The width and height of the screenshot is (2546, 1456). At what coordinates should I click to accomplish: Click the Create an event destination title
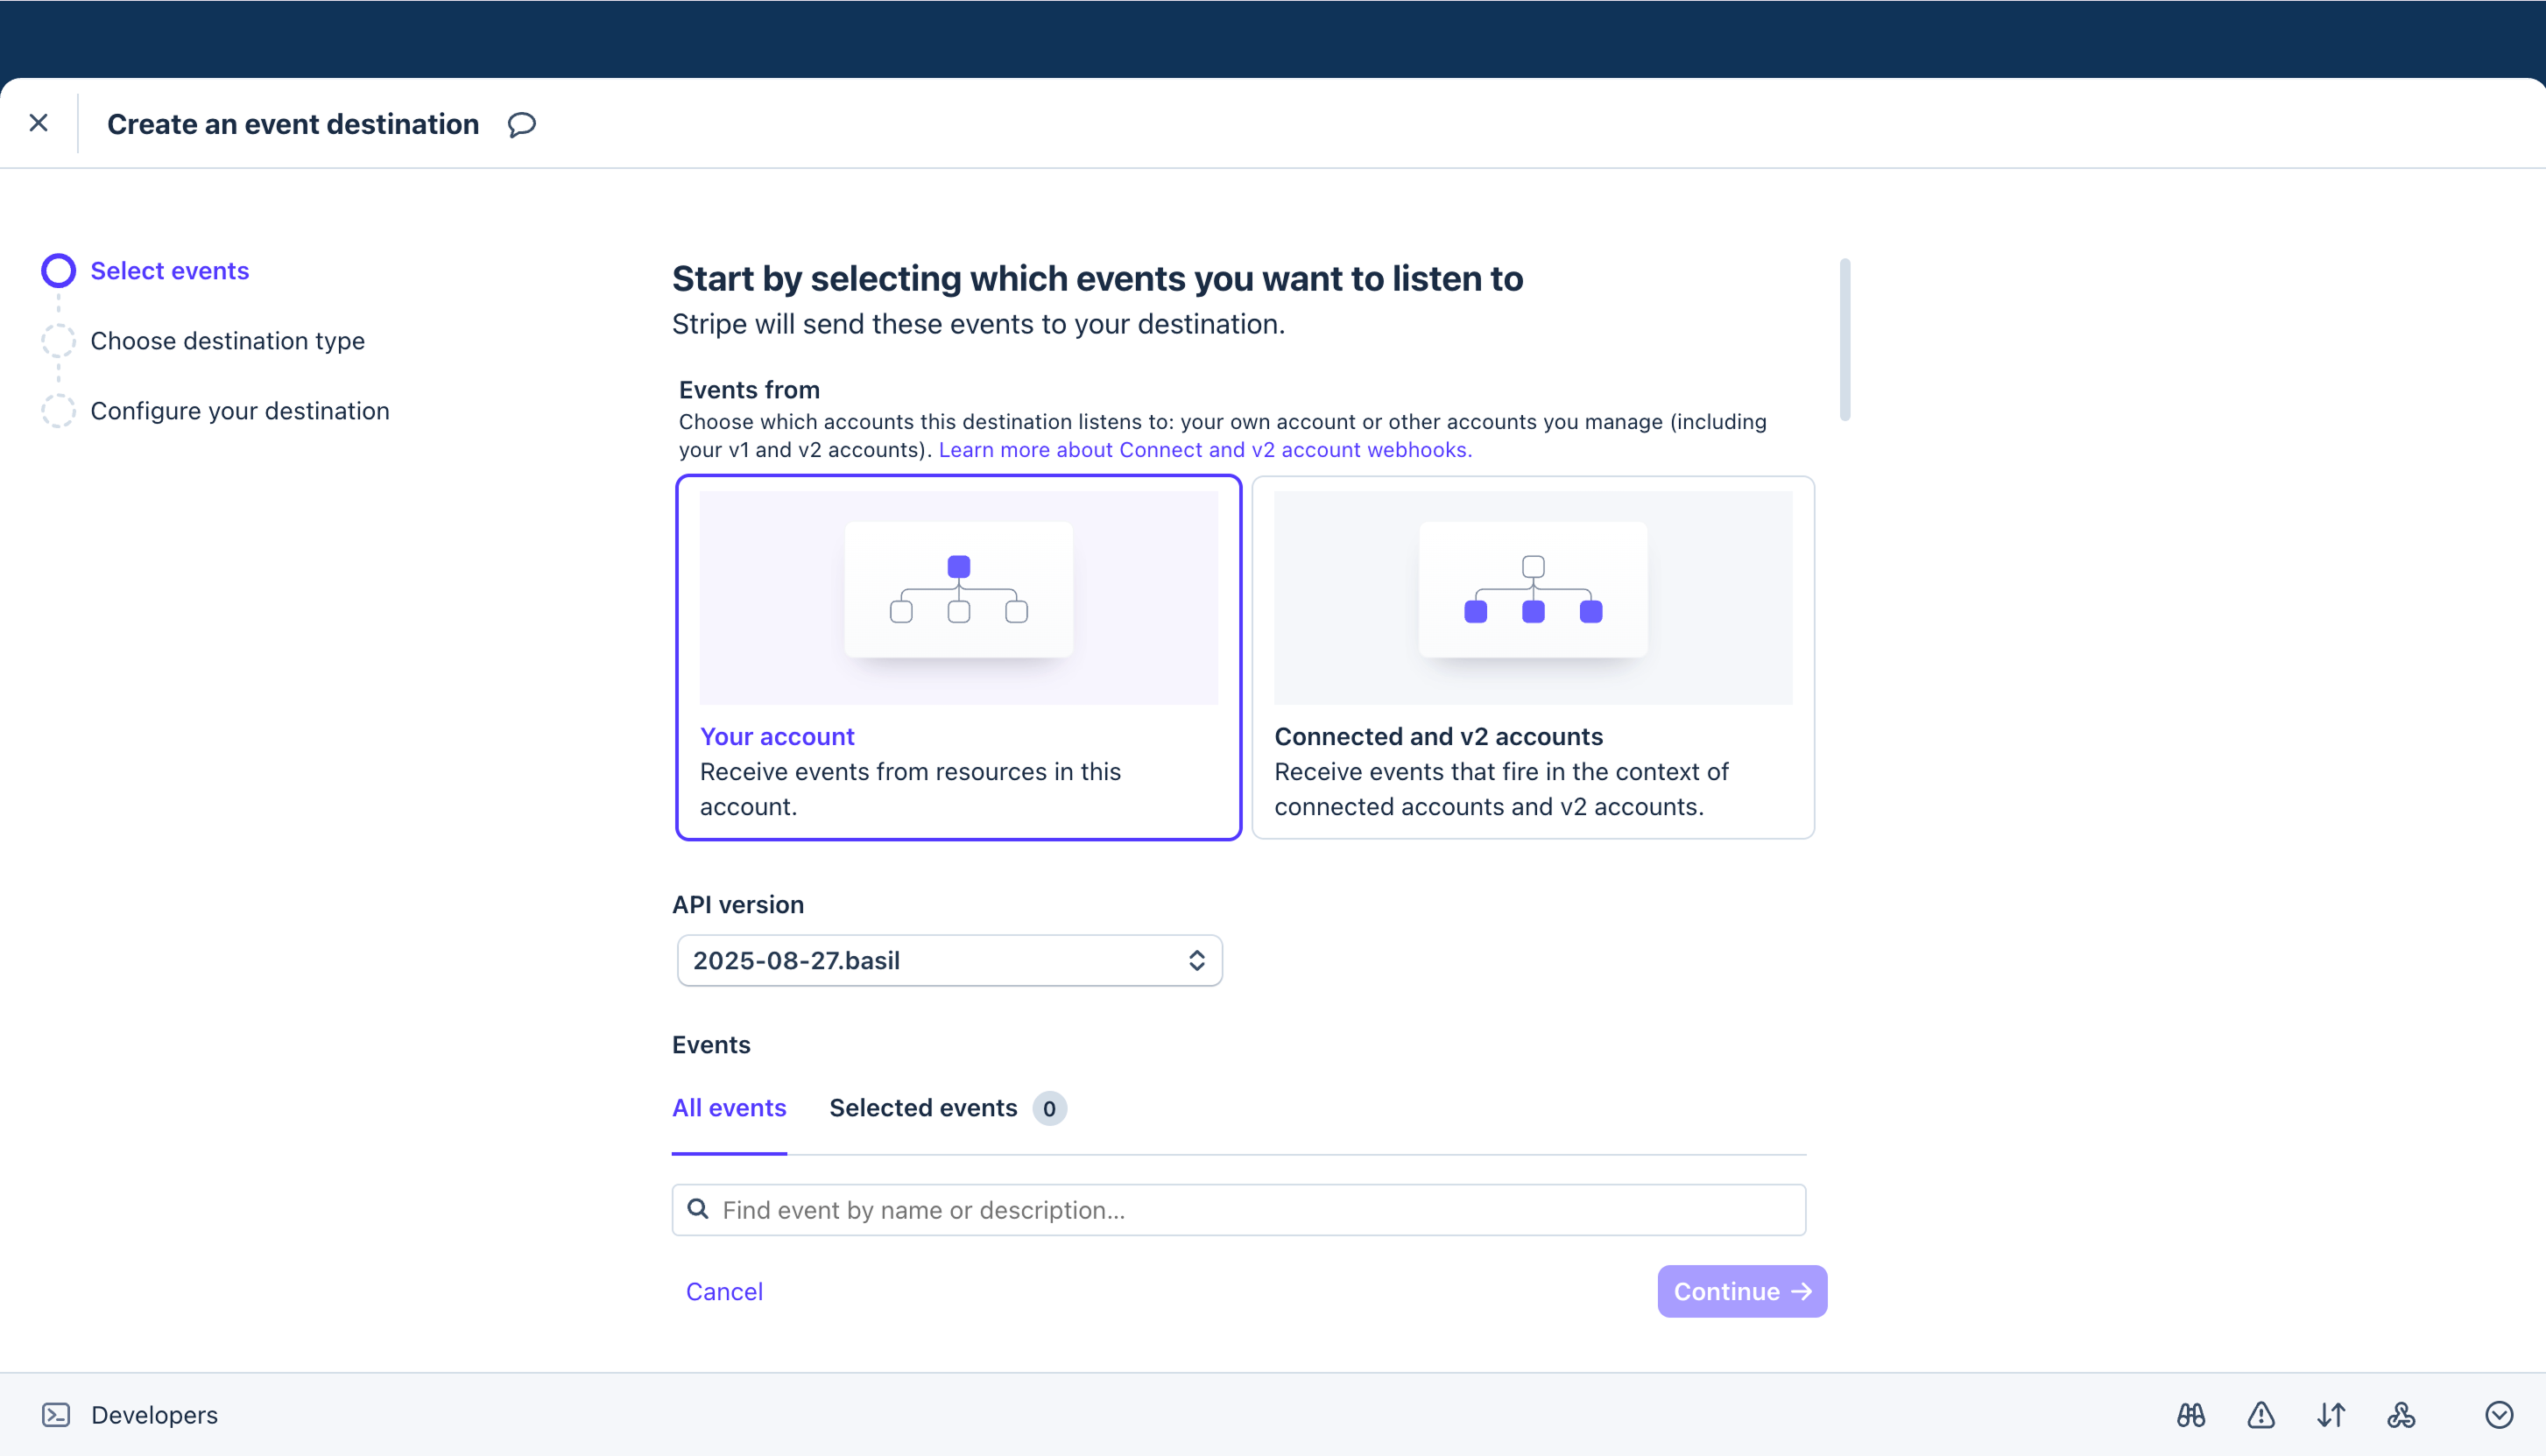(293, 124)
